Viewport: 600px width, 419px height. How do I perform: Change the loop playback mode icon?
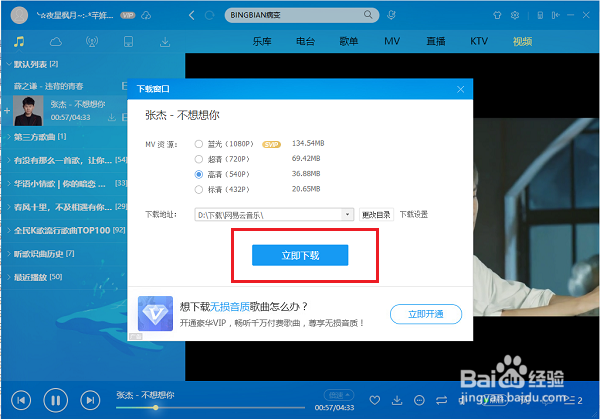point(441,400)
